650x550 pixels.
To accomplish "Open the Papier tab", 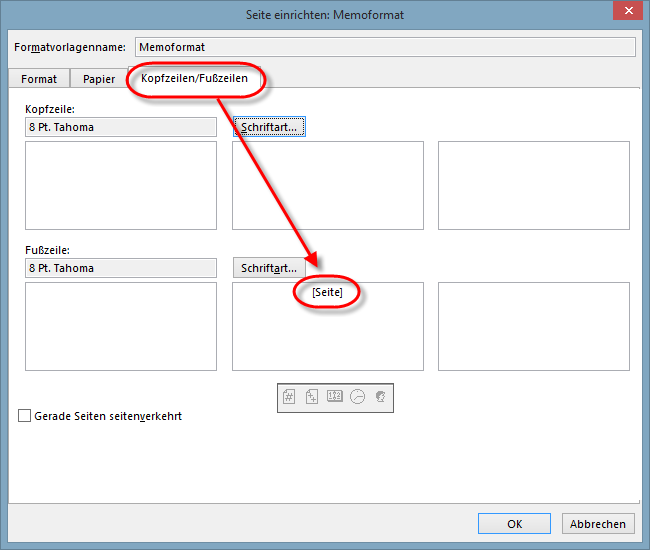I will tap(99, 79).
